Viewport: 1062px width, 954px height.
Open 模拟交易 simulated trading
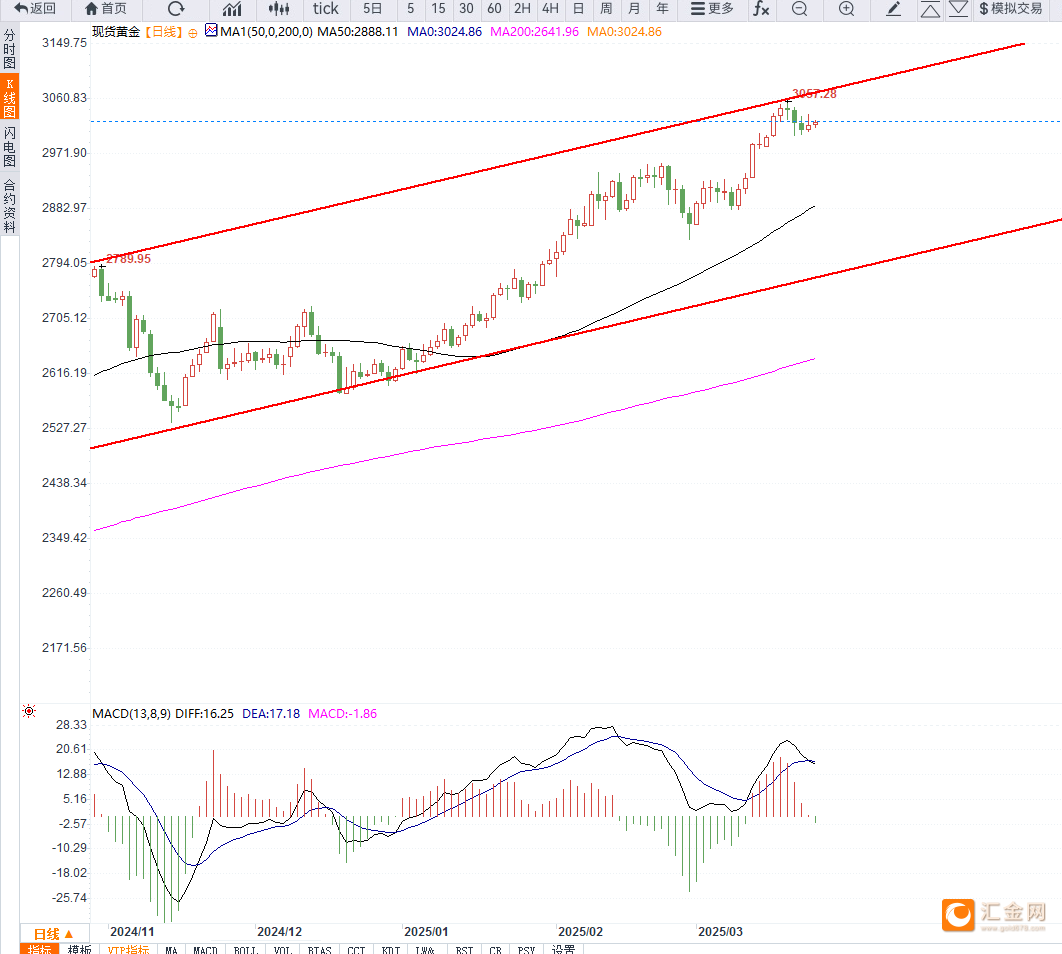[1011, 9]
